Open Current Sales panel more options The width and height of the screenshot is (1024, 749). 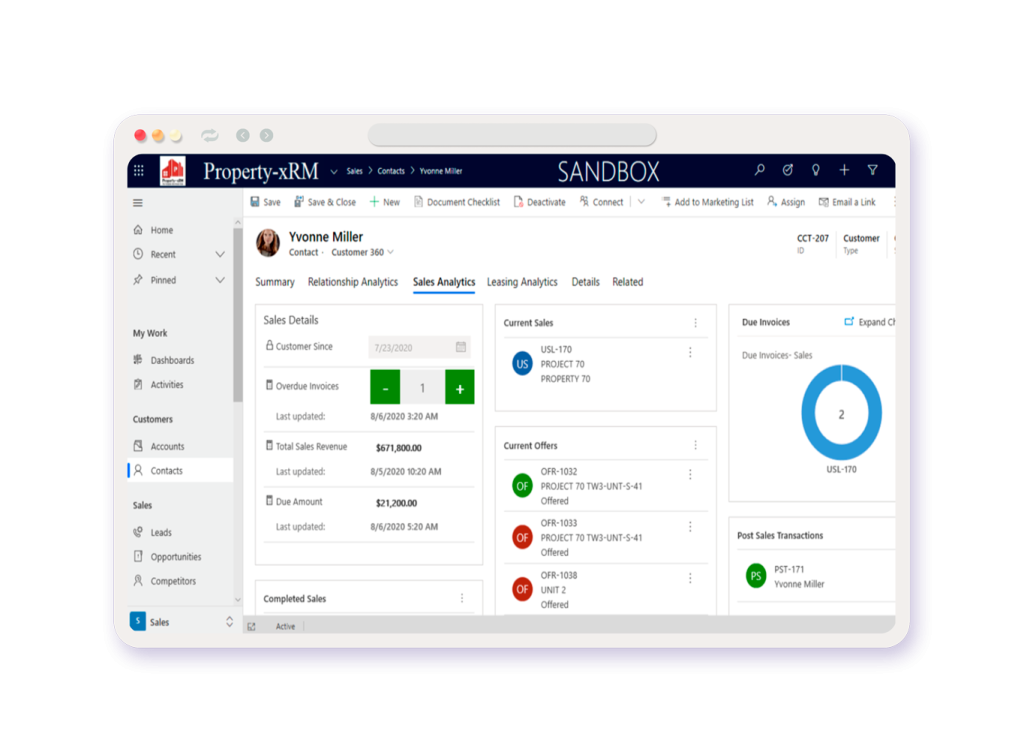point(696,323)
